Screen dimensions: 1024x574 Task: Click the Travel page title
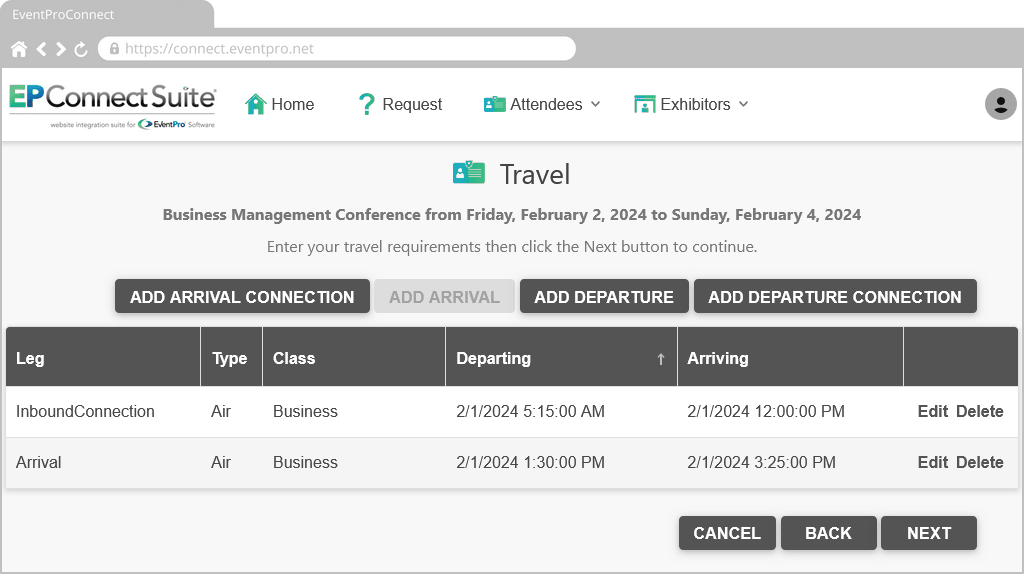(x=535, y=174)
